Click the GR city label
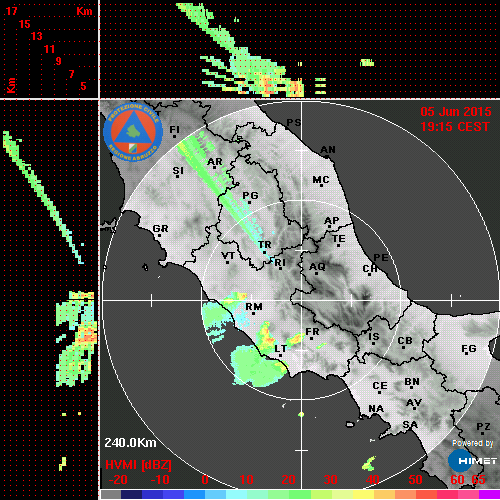Image resolution: width=500 pixels, height=500 pixels. (x=160, y=229)
